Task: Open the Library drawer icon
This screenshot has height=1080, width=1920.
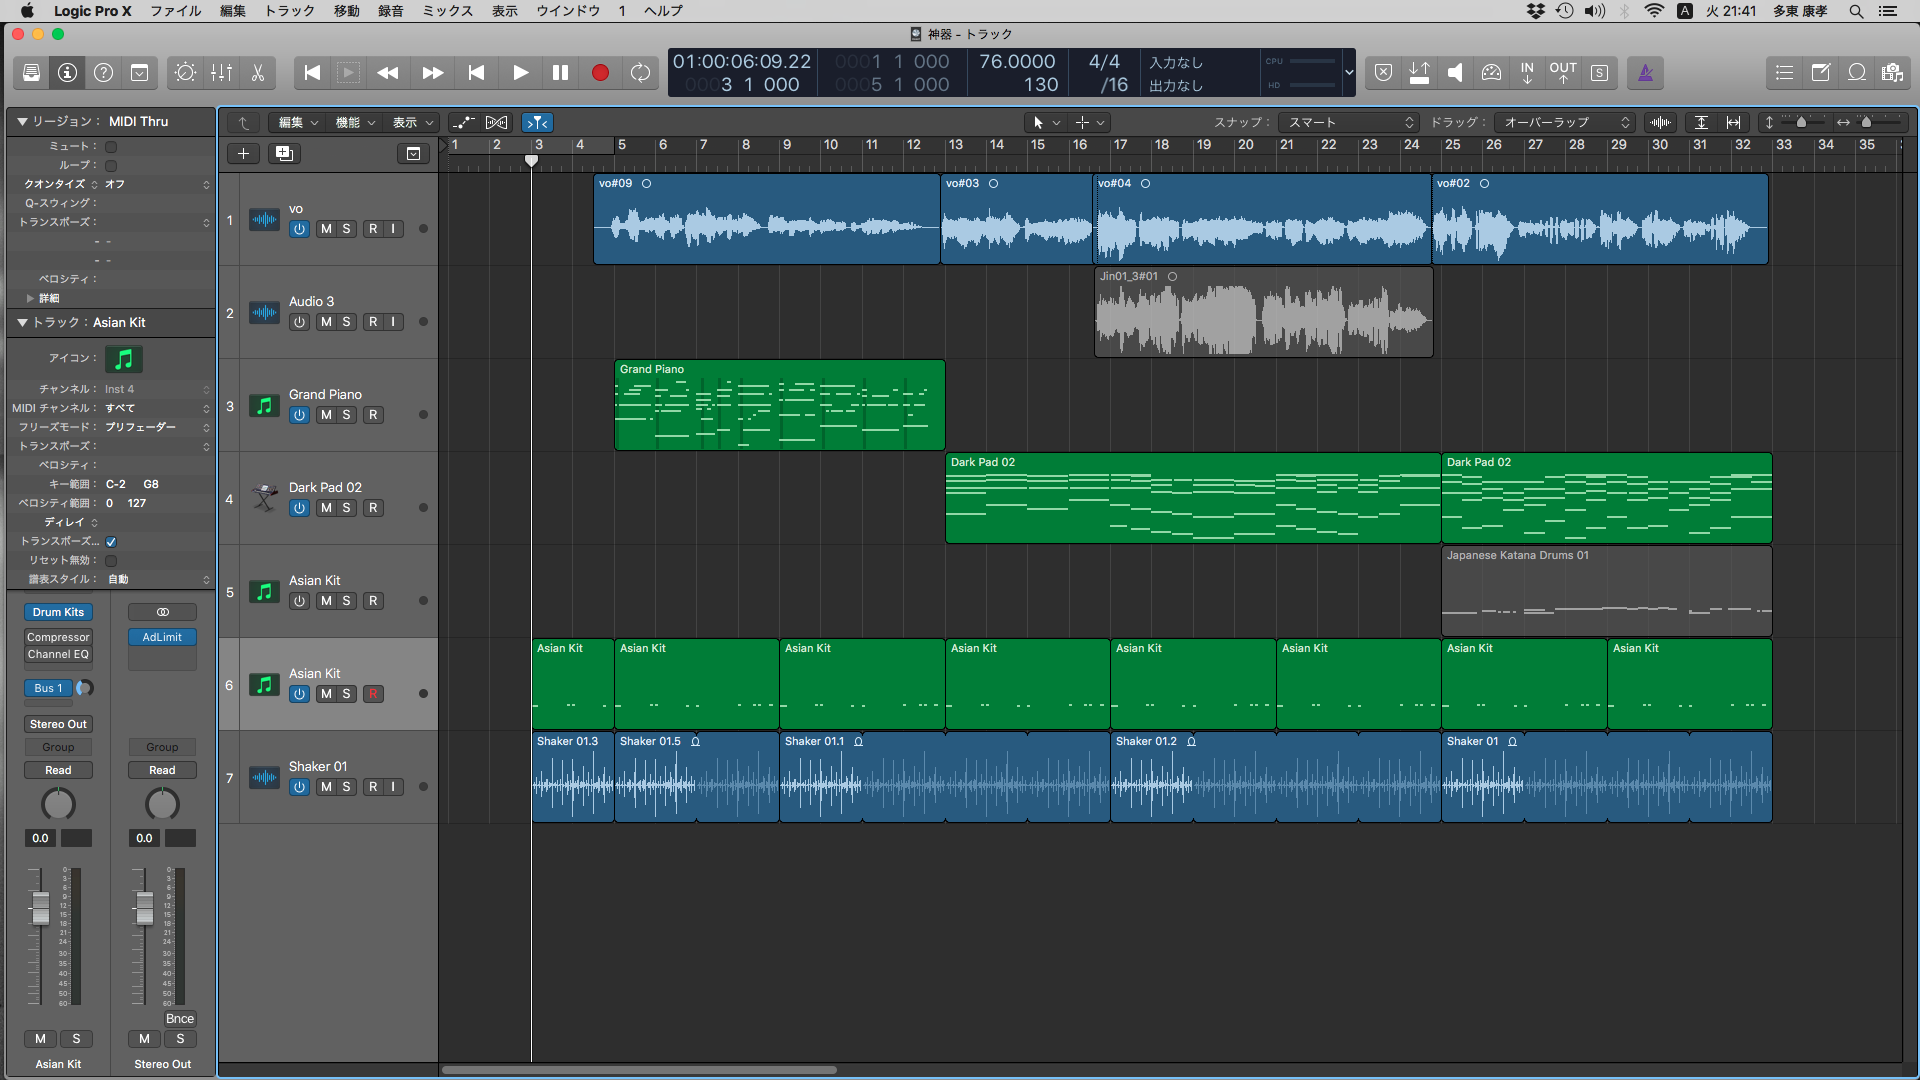Action: (31, 73)
